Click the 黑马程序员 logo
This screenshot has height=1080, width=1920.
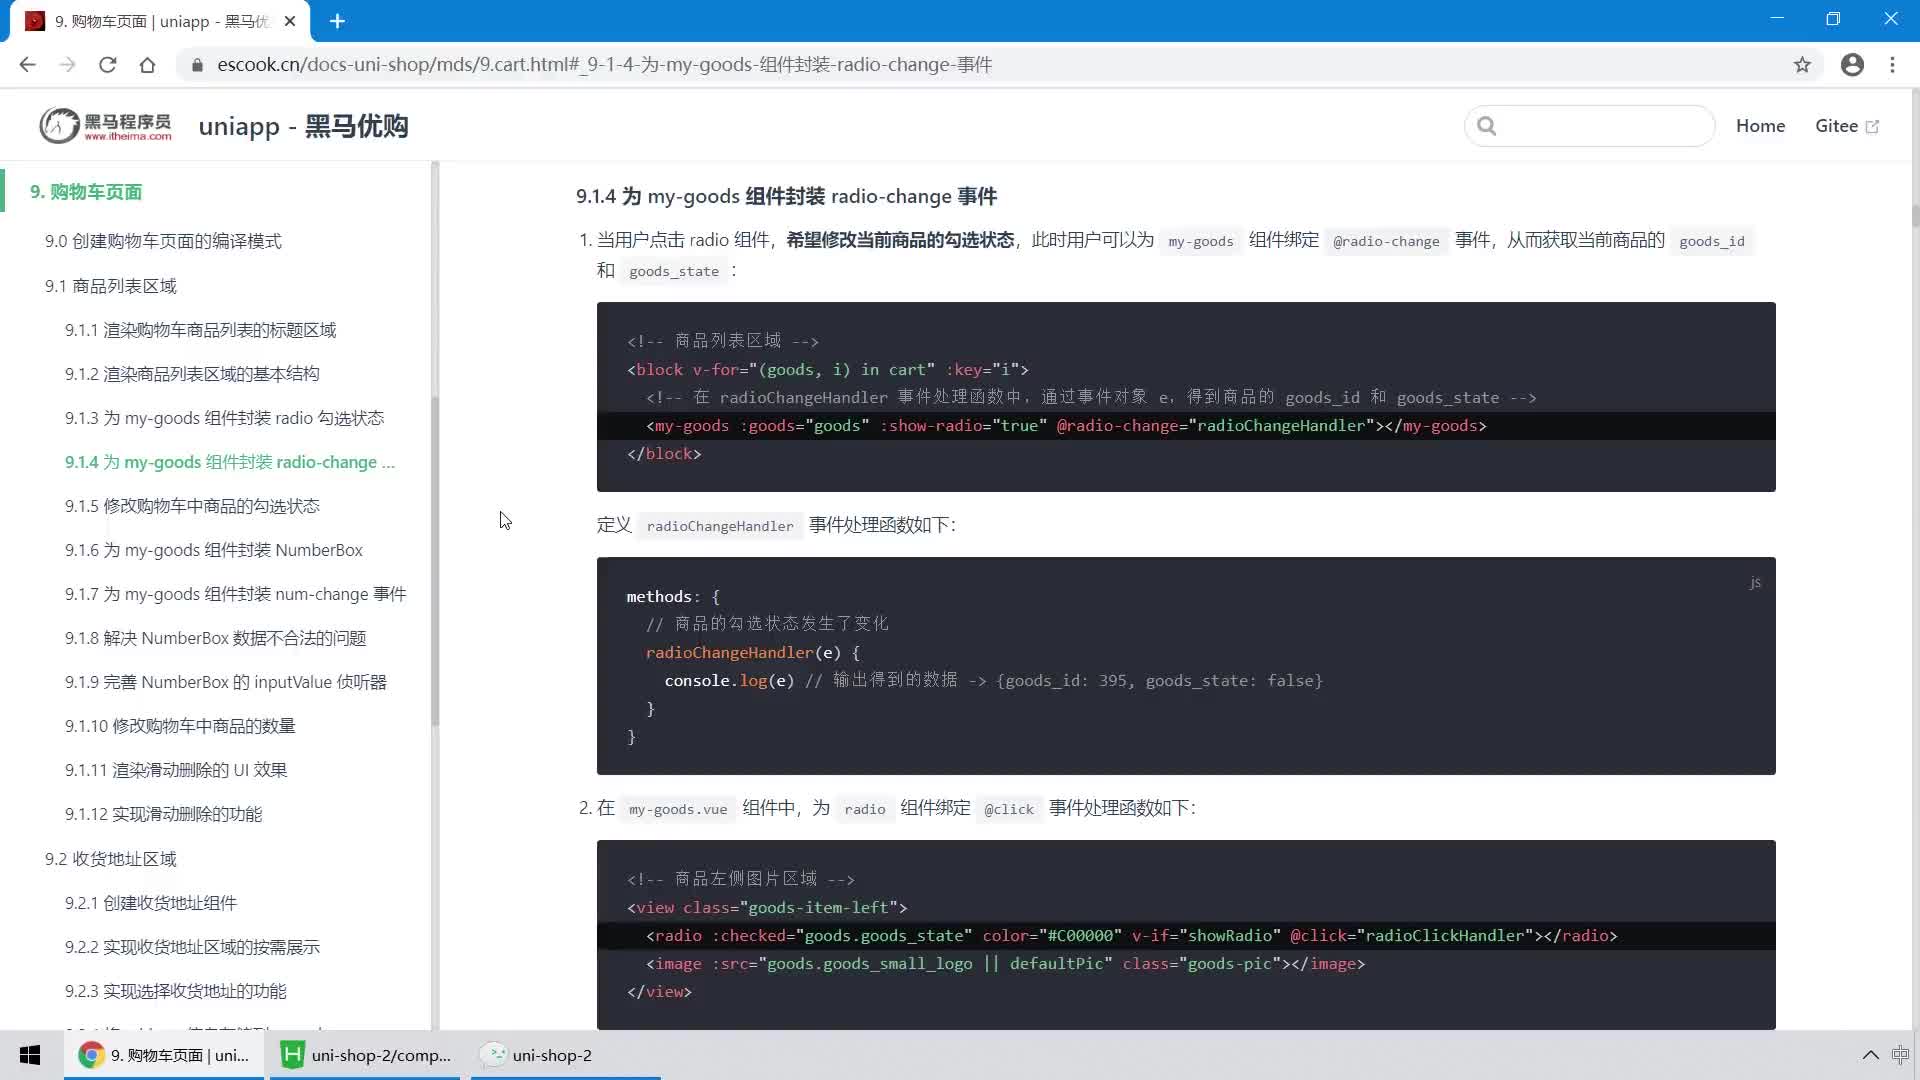pyautogui.click(x=105, y=126)
